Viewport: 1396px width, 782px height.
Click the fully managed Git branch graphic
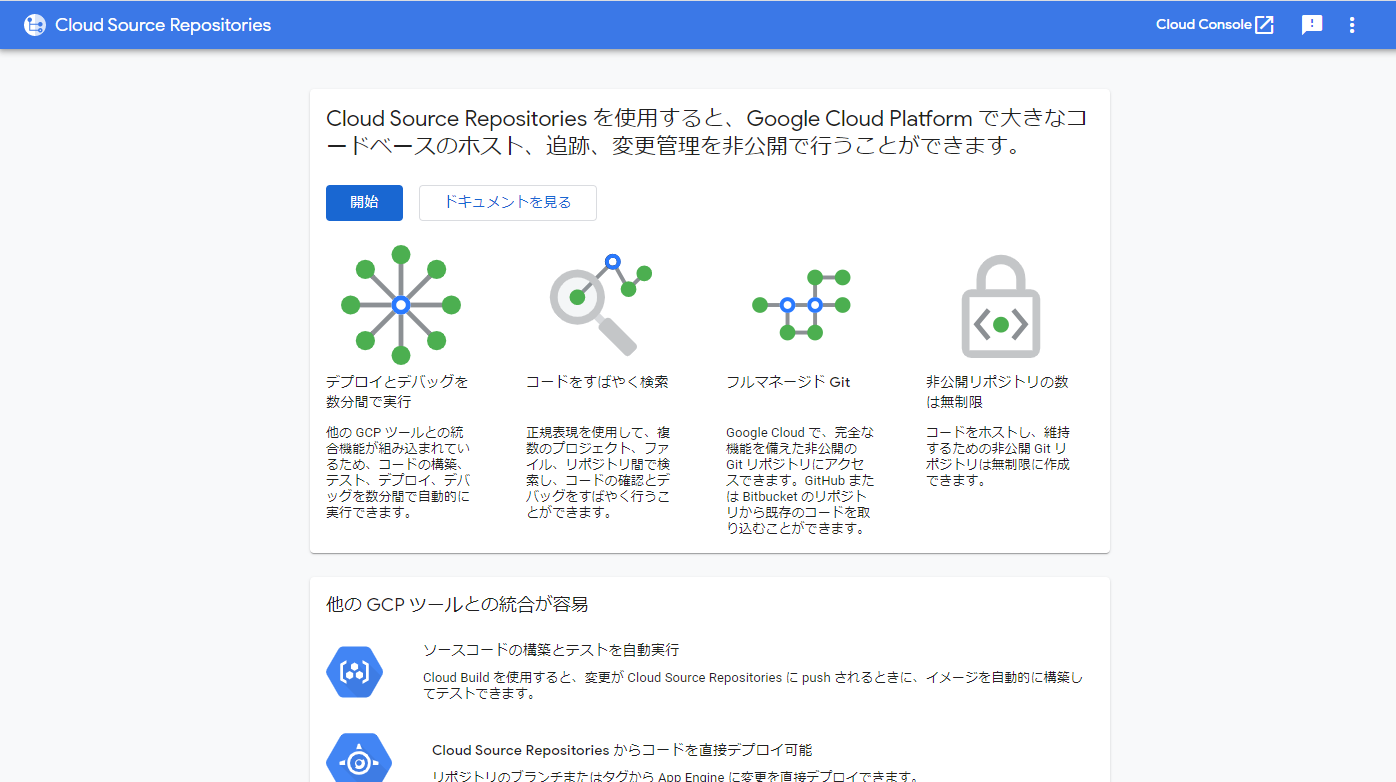click(x=801, y=304)
